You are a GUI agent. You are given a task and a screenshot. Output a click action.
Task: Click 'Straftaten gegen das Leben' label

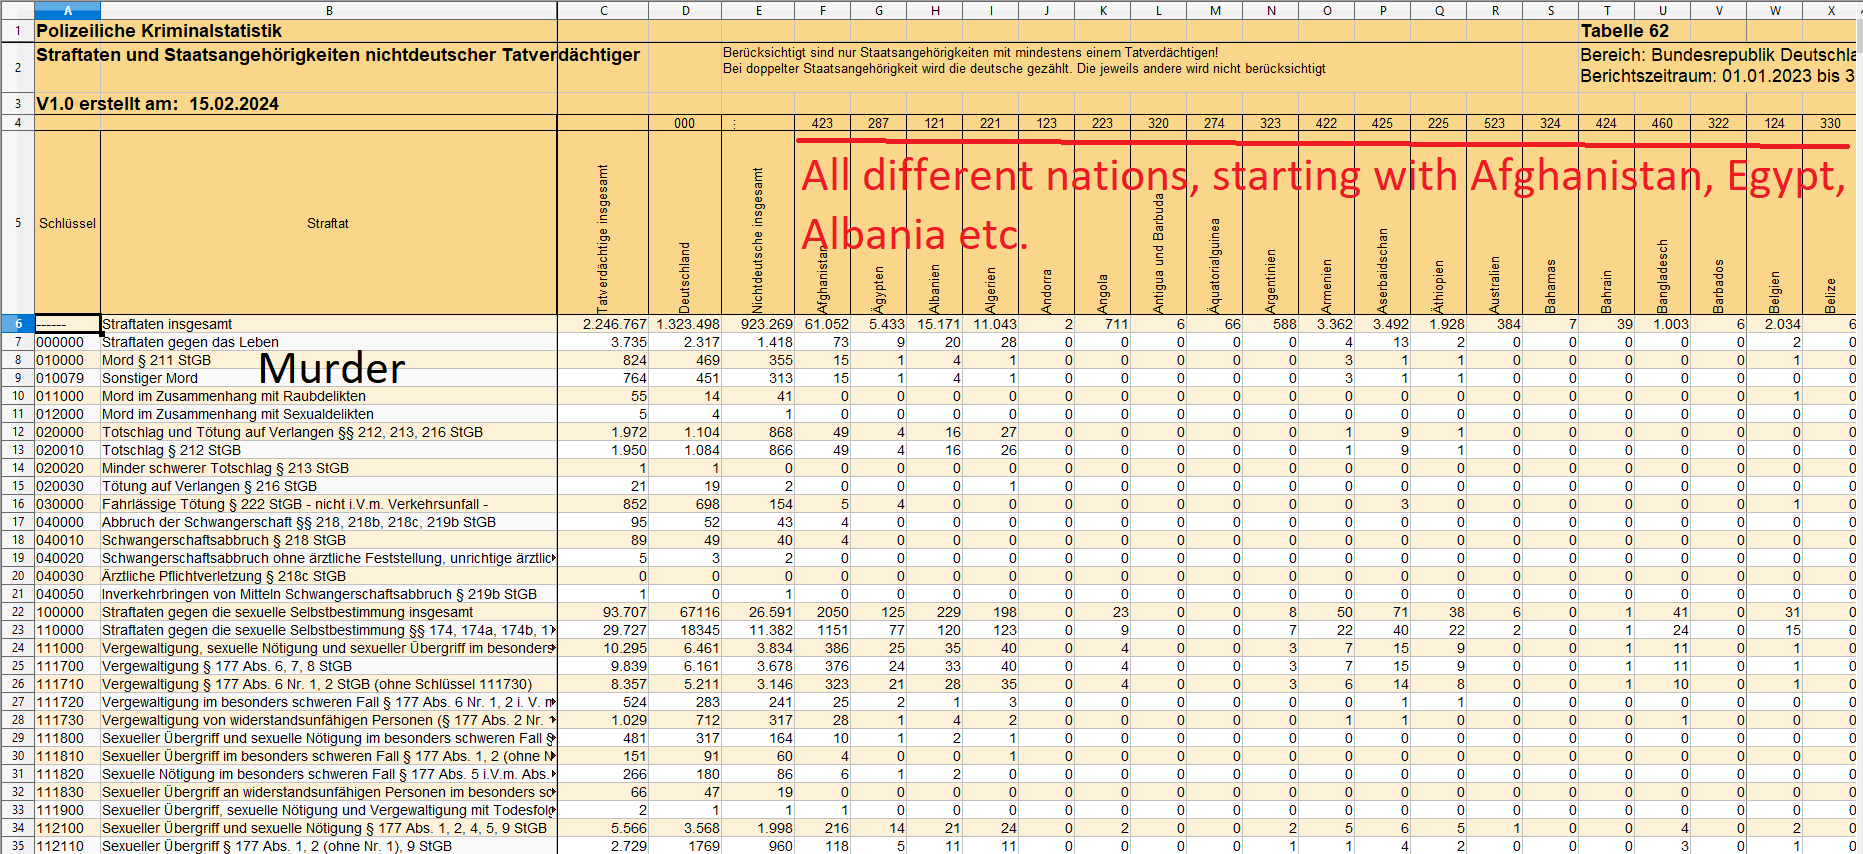tap(190, 342)
